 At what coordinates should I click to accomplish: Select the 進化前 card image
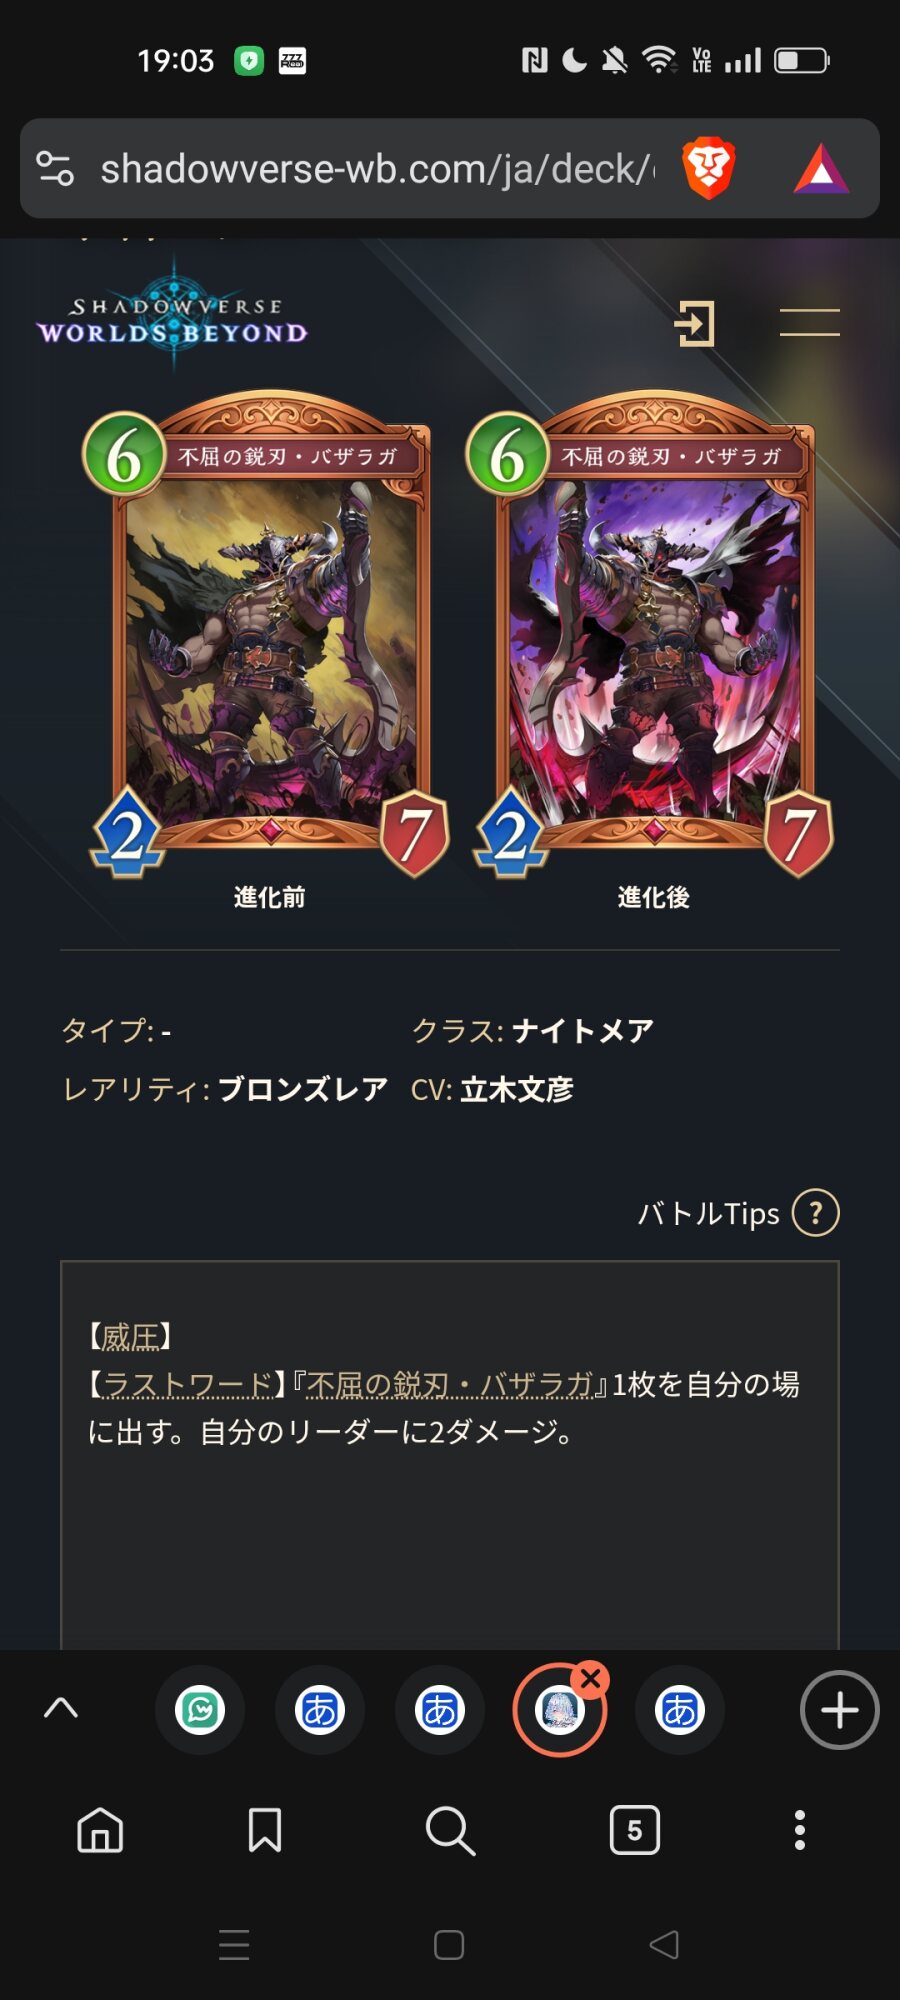pos(268,635)
